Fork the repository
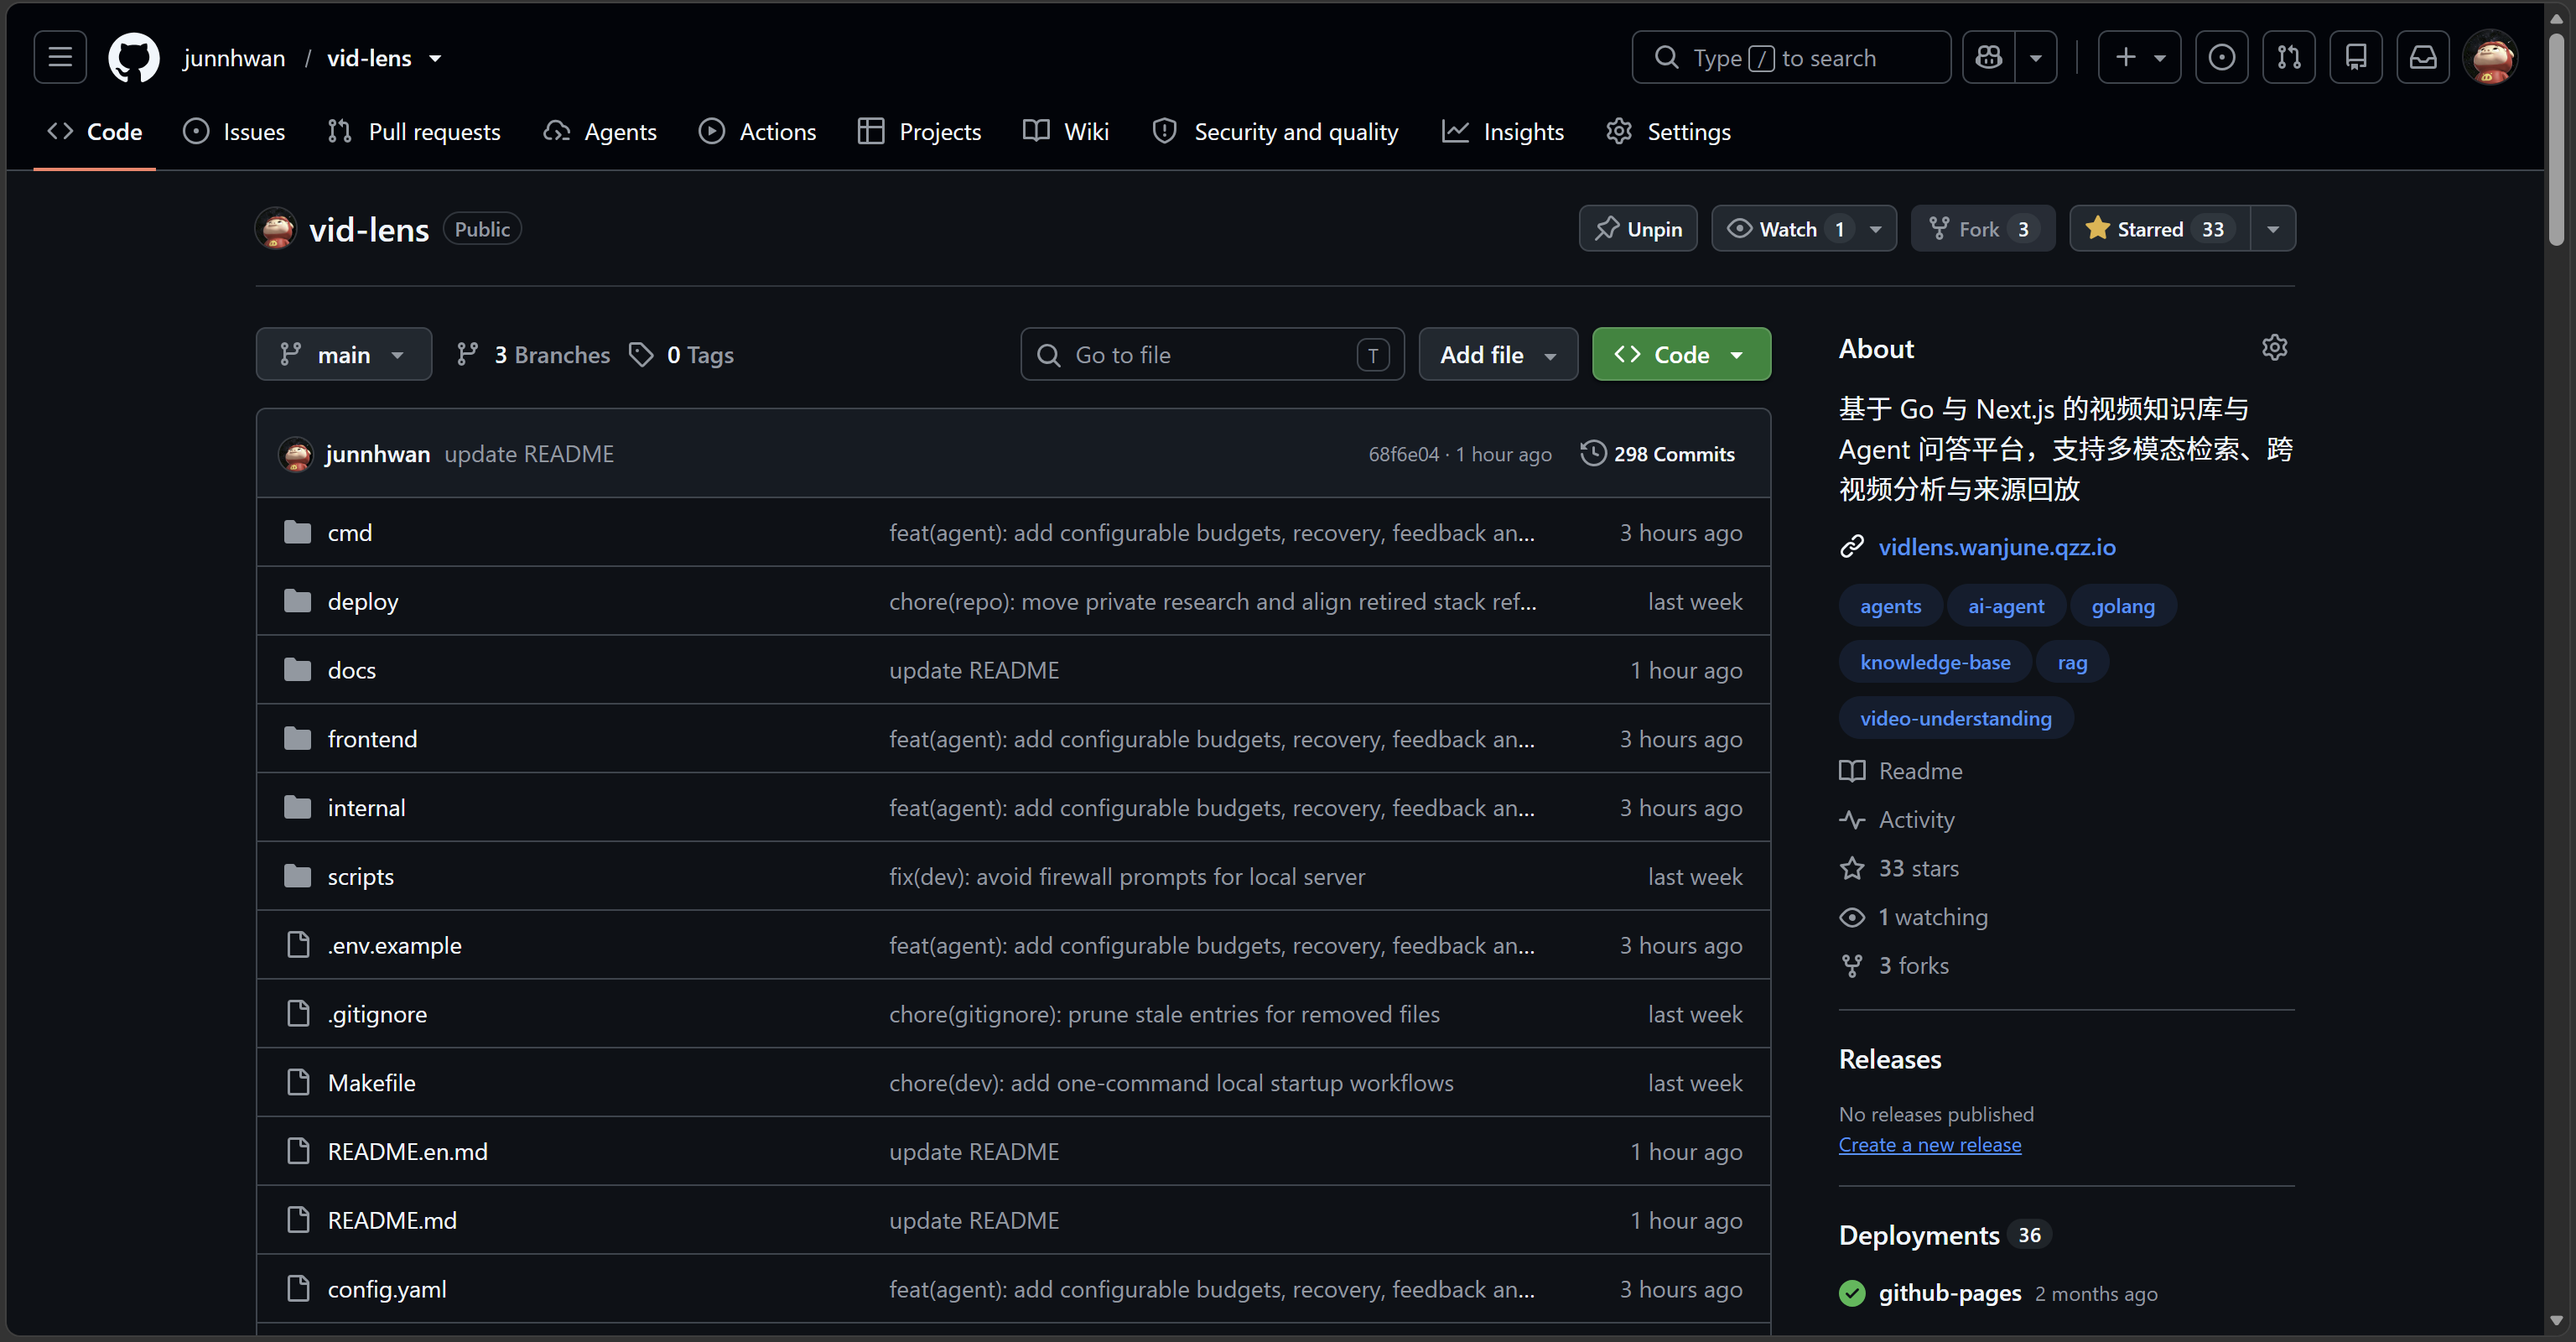The width and height of the screenshot is (2576, 1342). (1982, 229)
